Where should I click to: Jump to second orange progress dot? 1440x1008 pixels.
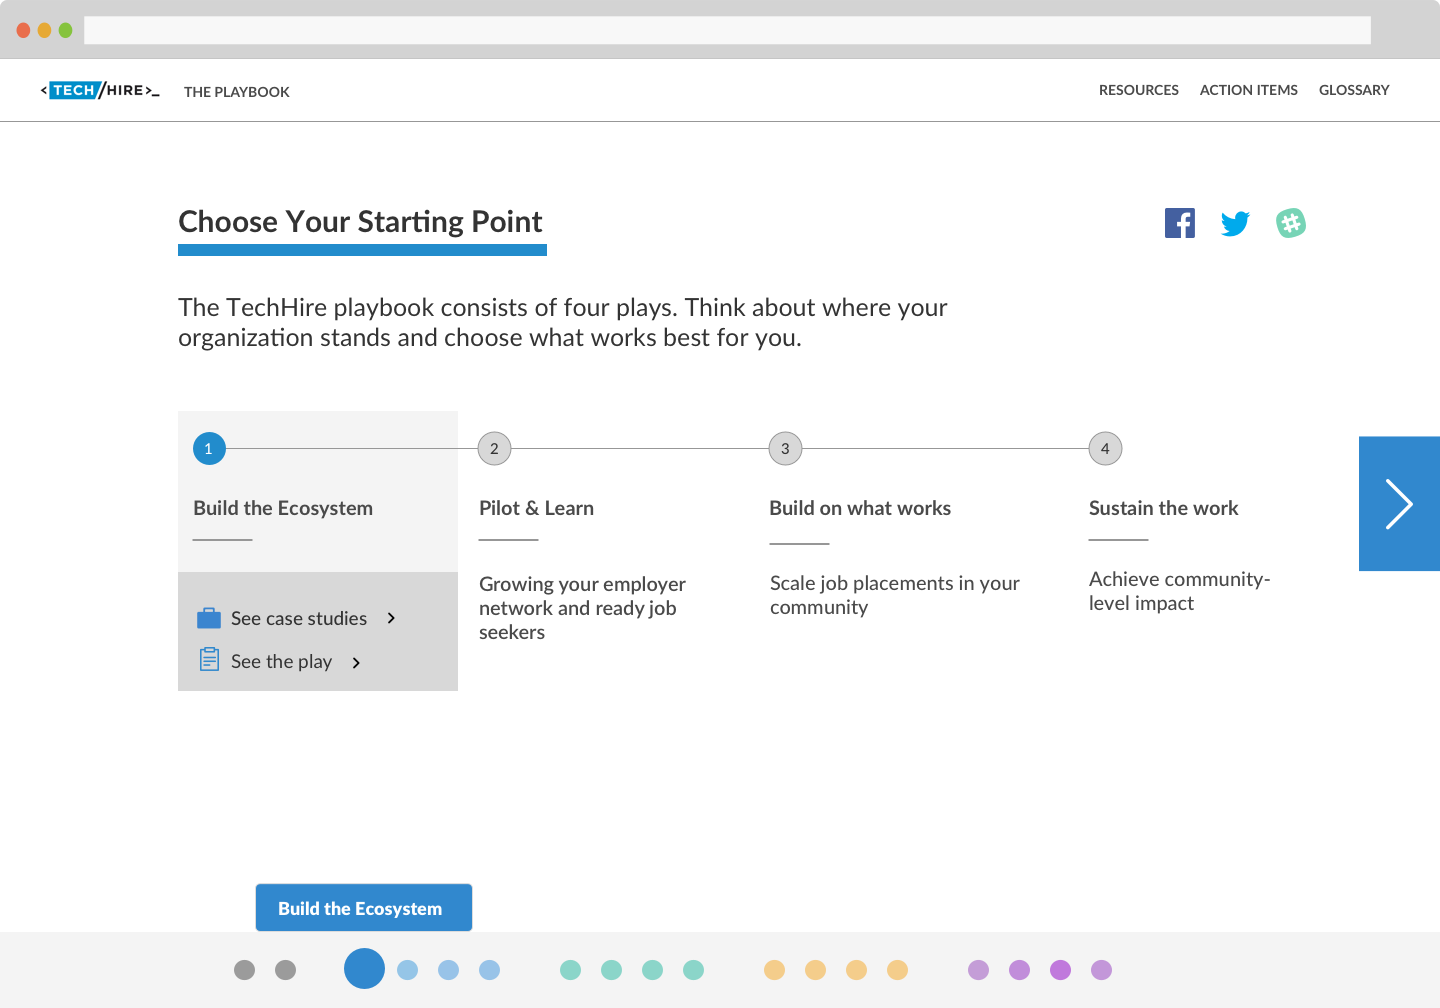point(816,970)
